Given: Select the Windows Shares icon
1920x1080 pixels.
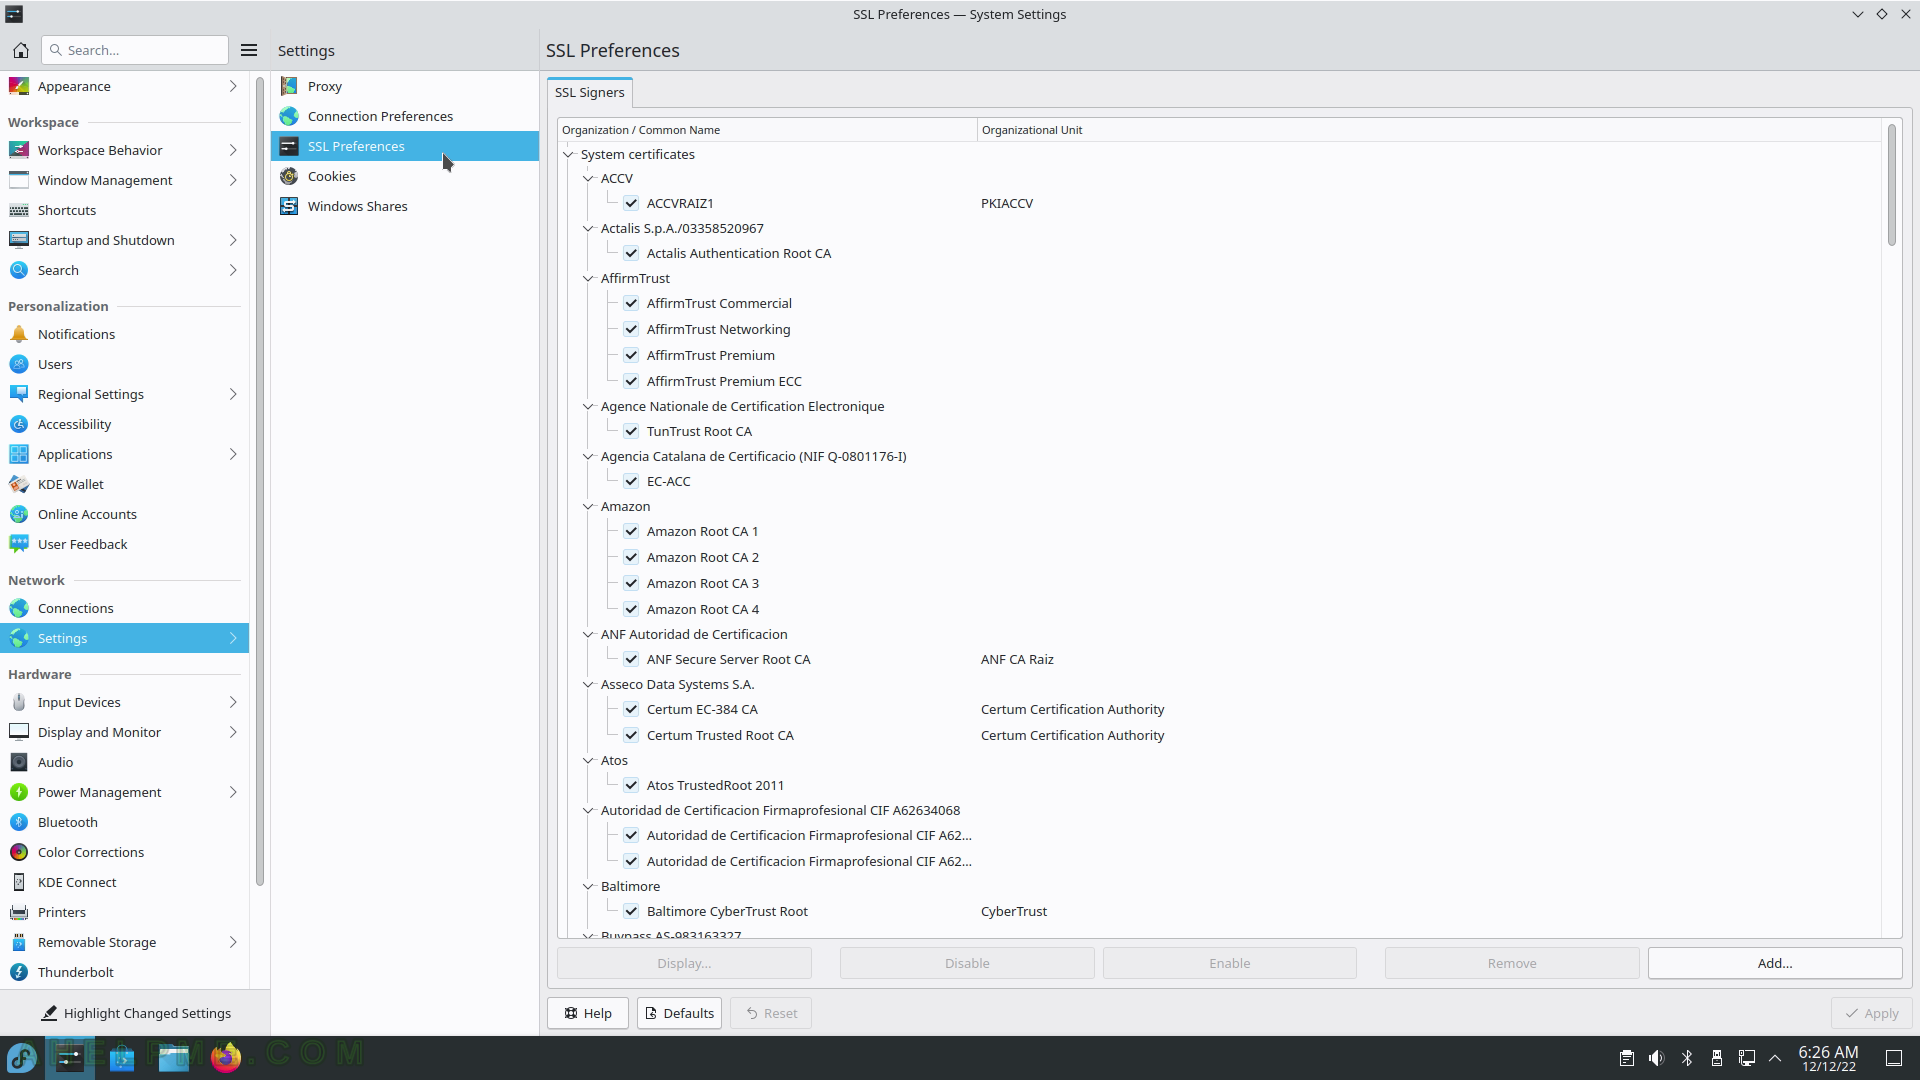Looking at the screenshot, I should tap(289, 206).
